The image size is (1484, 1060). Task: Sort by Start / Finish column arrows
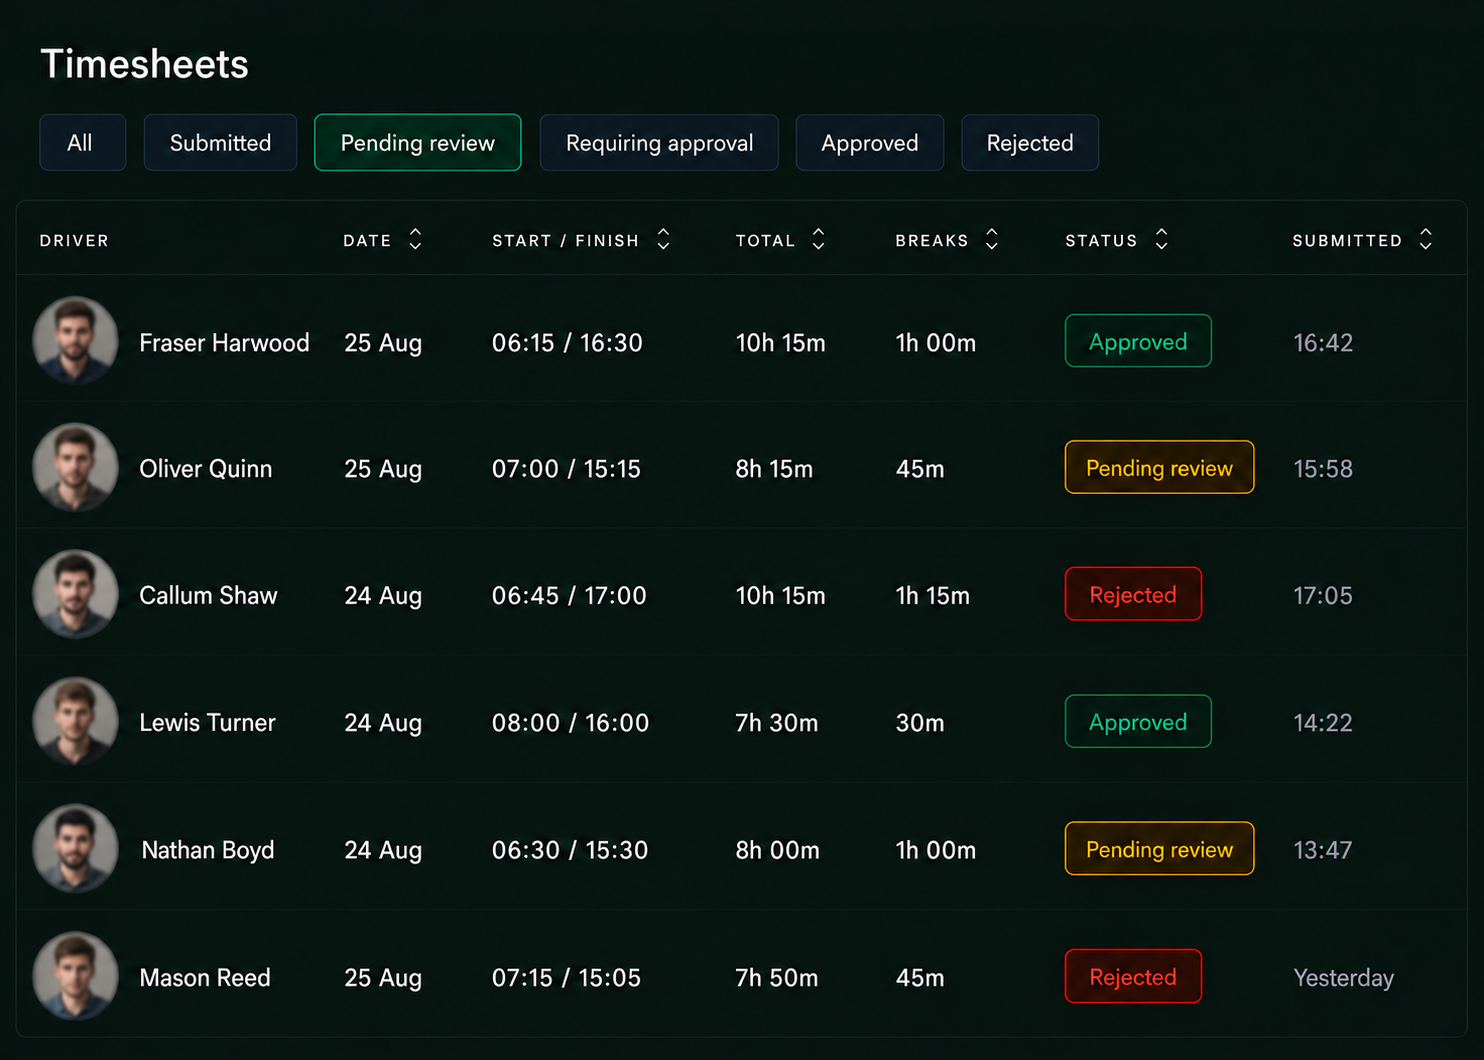coord(663,240)
